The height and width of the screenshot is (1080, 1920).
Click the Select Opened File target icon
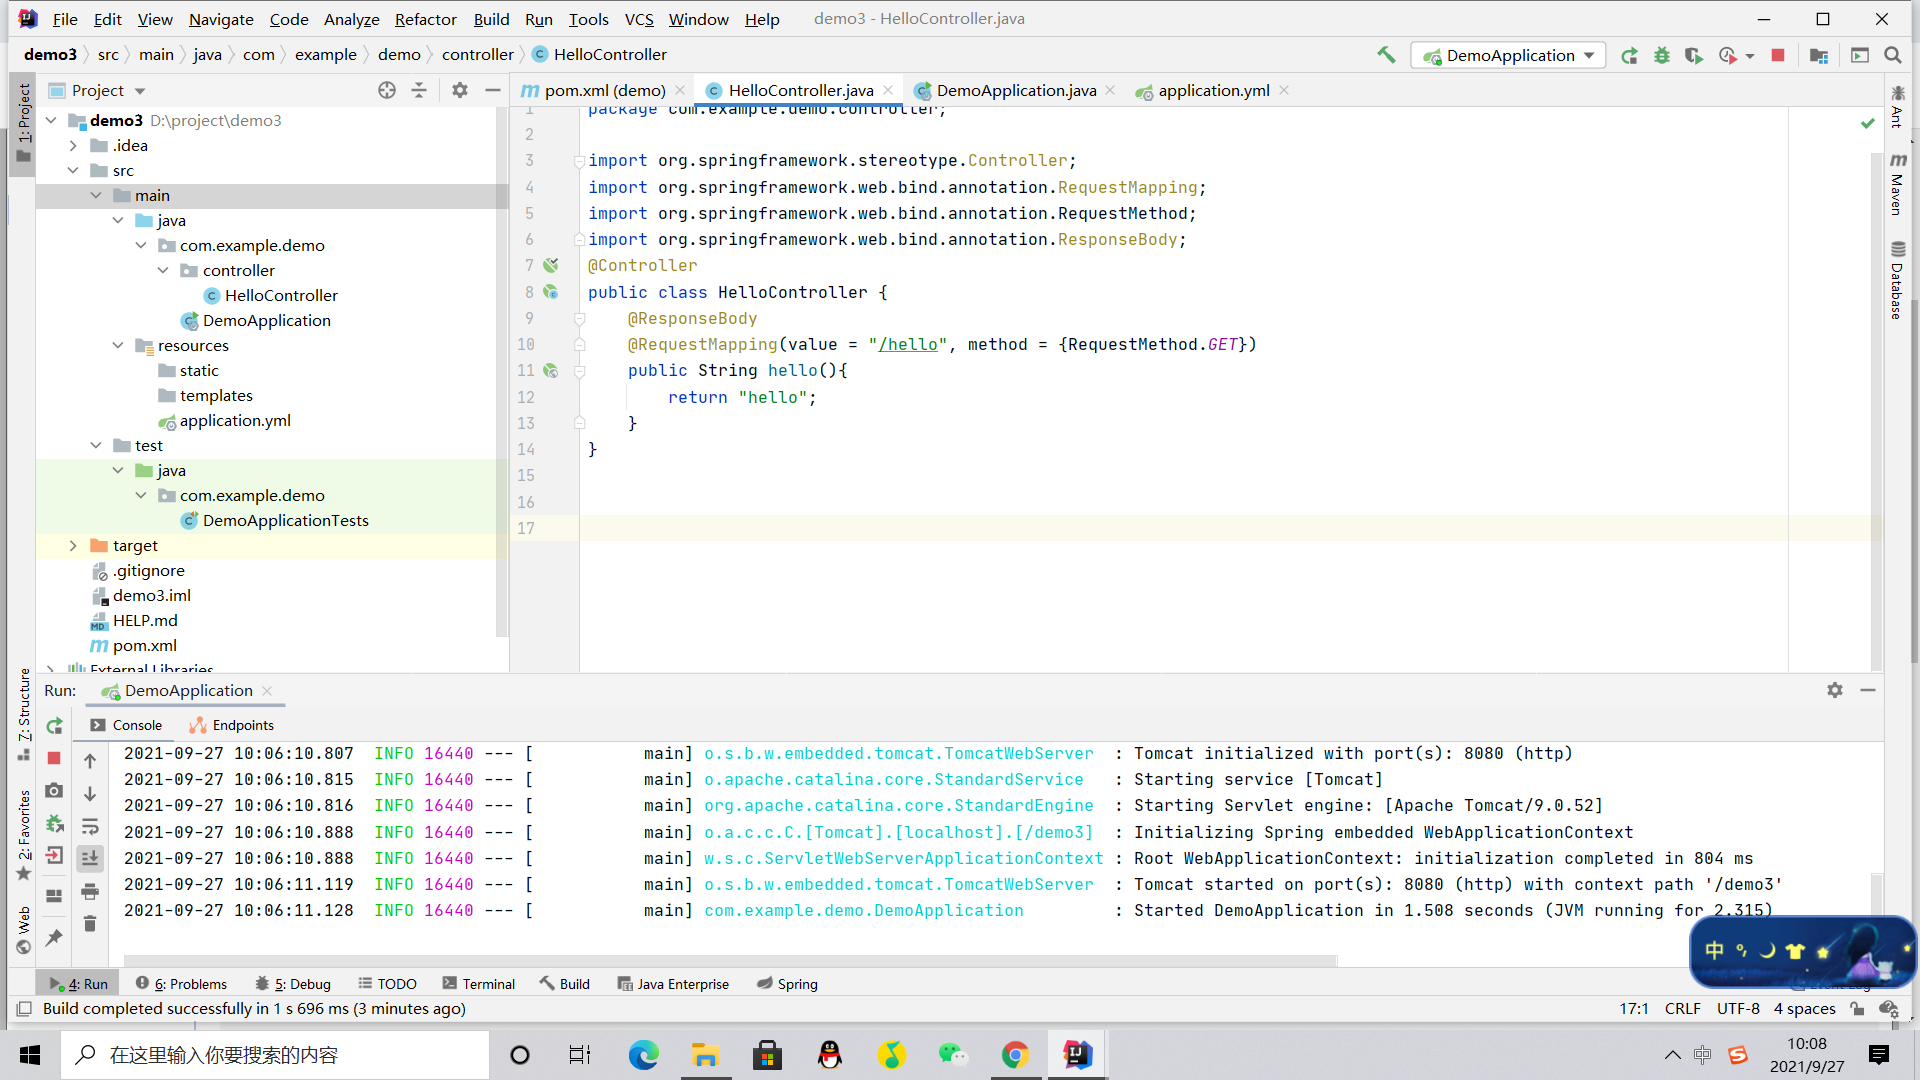(387, 90)
